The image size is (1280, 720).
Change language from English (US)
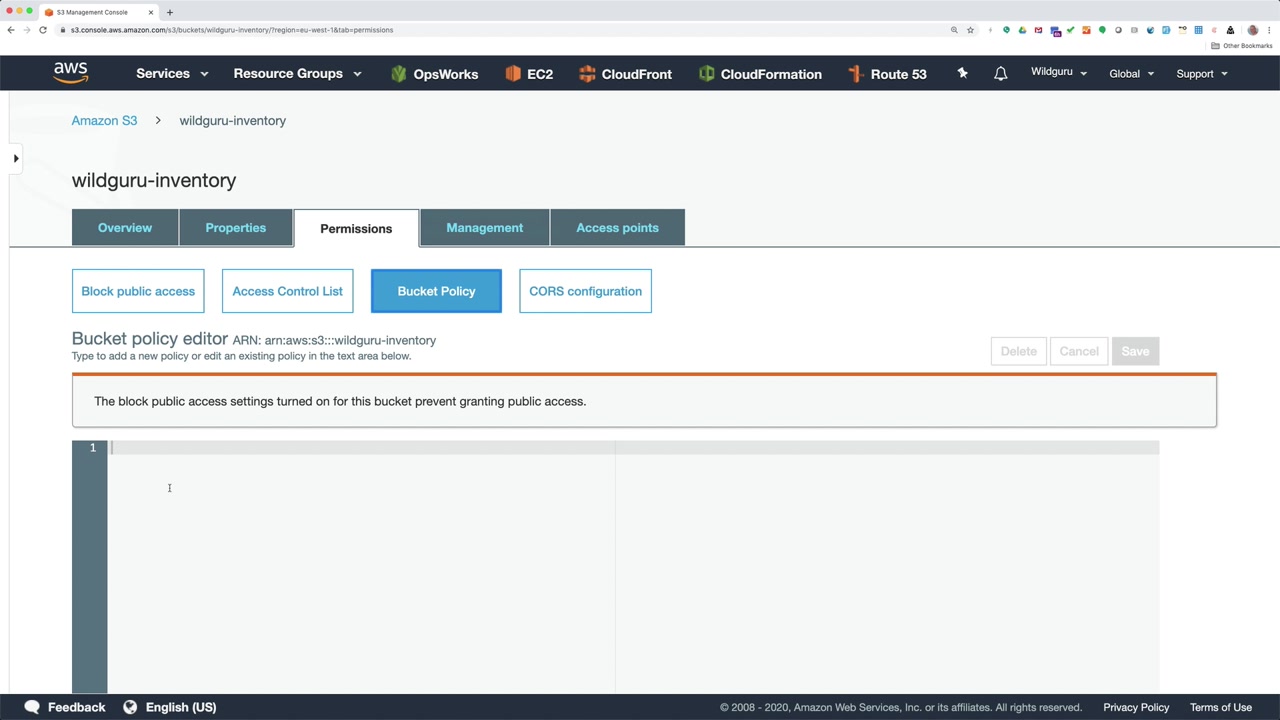[181, 707]
